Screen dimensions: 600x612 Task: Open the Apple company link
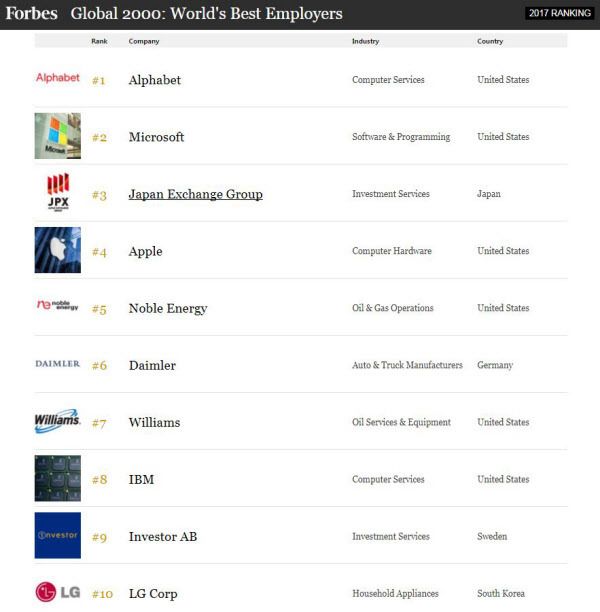pyautogui.click(x=145, y=251)
